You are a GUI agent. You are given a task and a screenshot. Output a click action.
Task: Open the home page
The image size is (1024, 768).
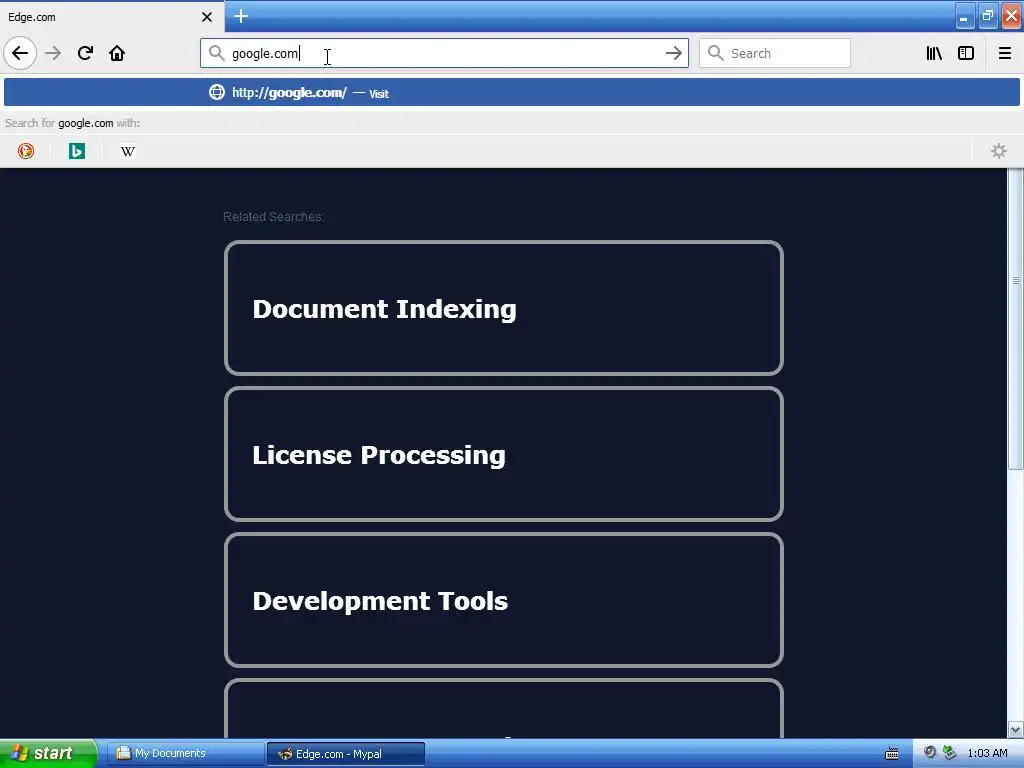pos(117,53)
